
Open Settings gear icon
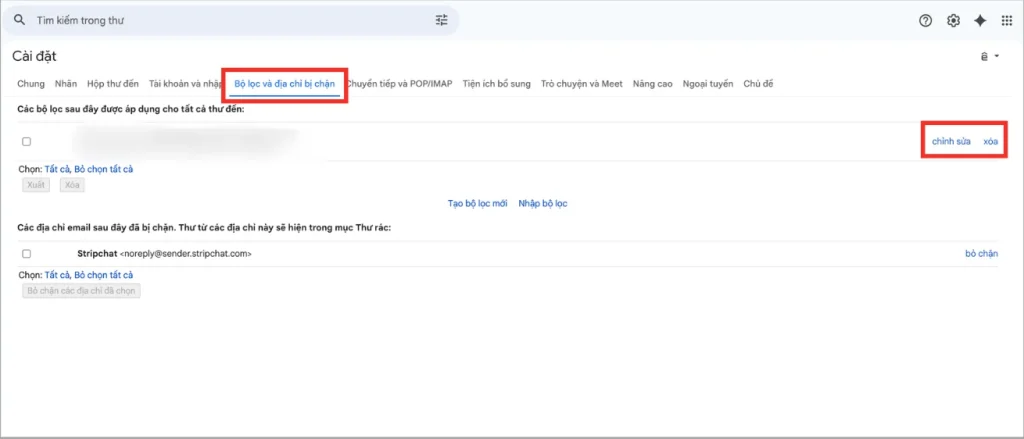(953, 21)
